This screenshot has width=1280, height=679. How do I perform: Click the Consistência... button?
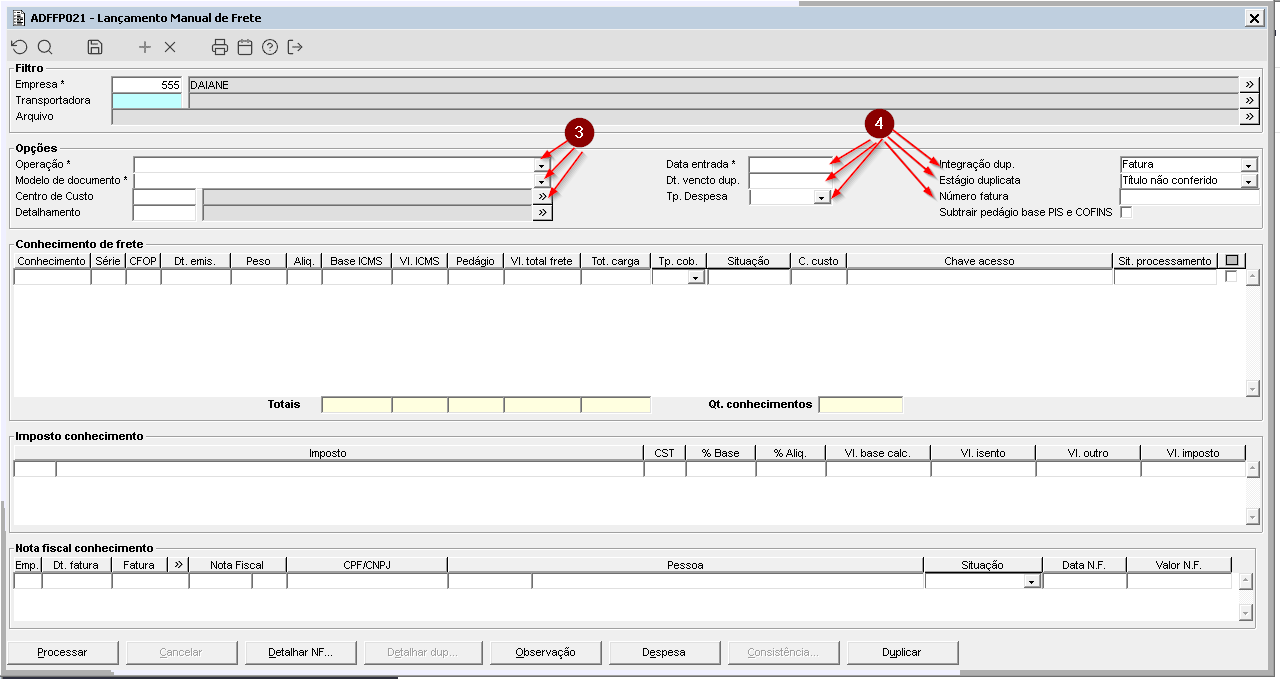tap(783, 652)
